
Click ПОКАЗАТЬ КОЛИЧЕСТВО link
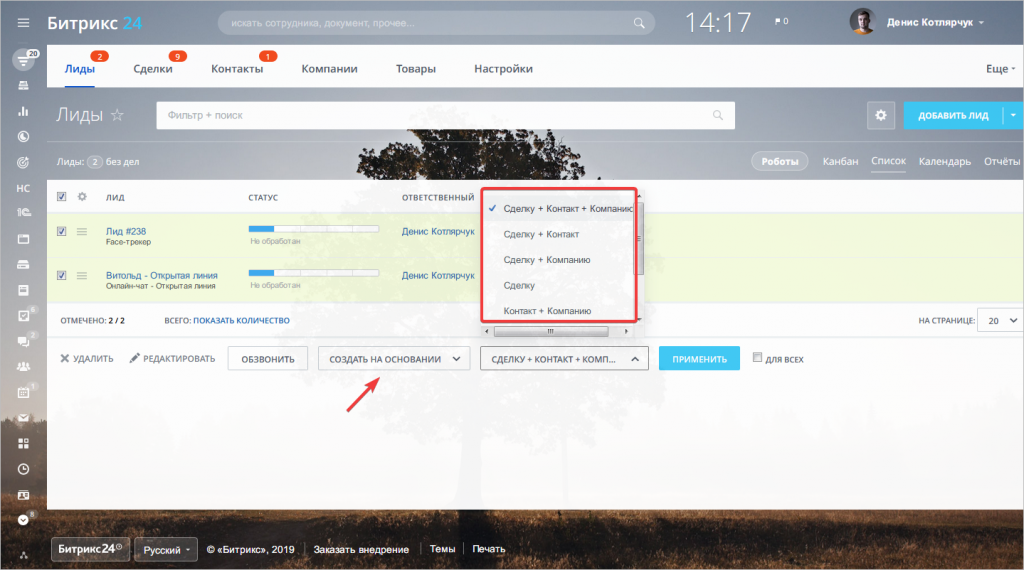point(241,321)
